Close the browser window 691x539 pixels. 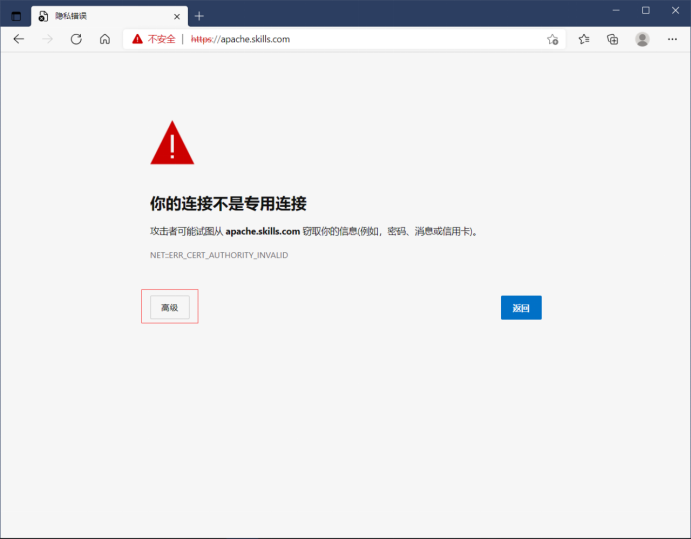tap(675, 10)
